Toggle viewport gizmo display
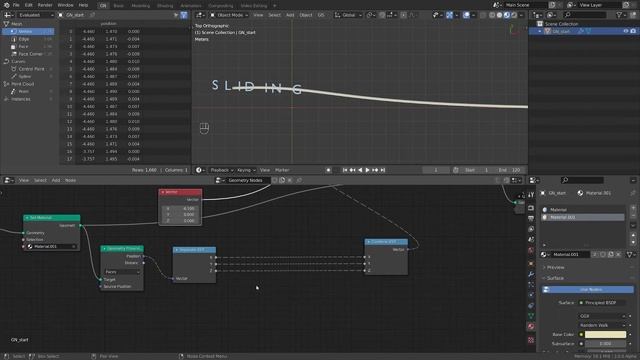Screen dimensions: 640x360 coord(449,15)
